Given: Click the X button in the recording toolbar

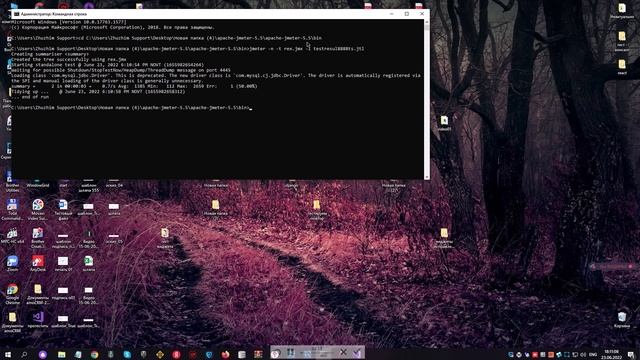Looking at the screenshot, I should pos(343,352).
